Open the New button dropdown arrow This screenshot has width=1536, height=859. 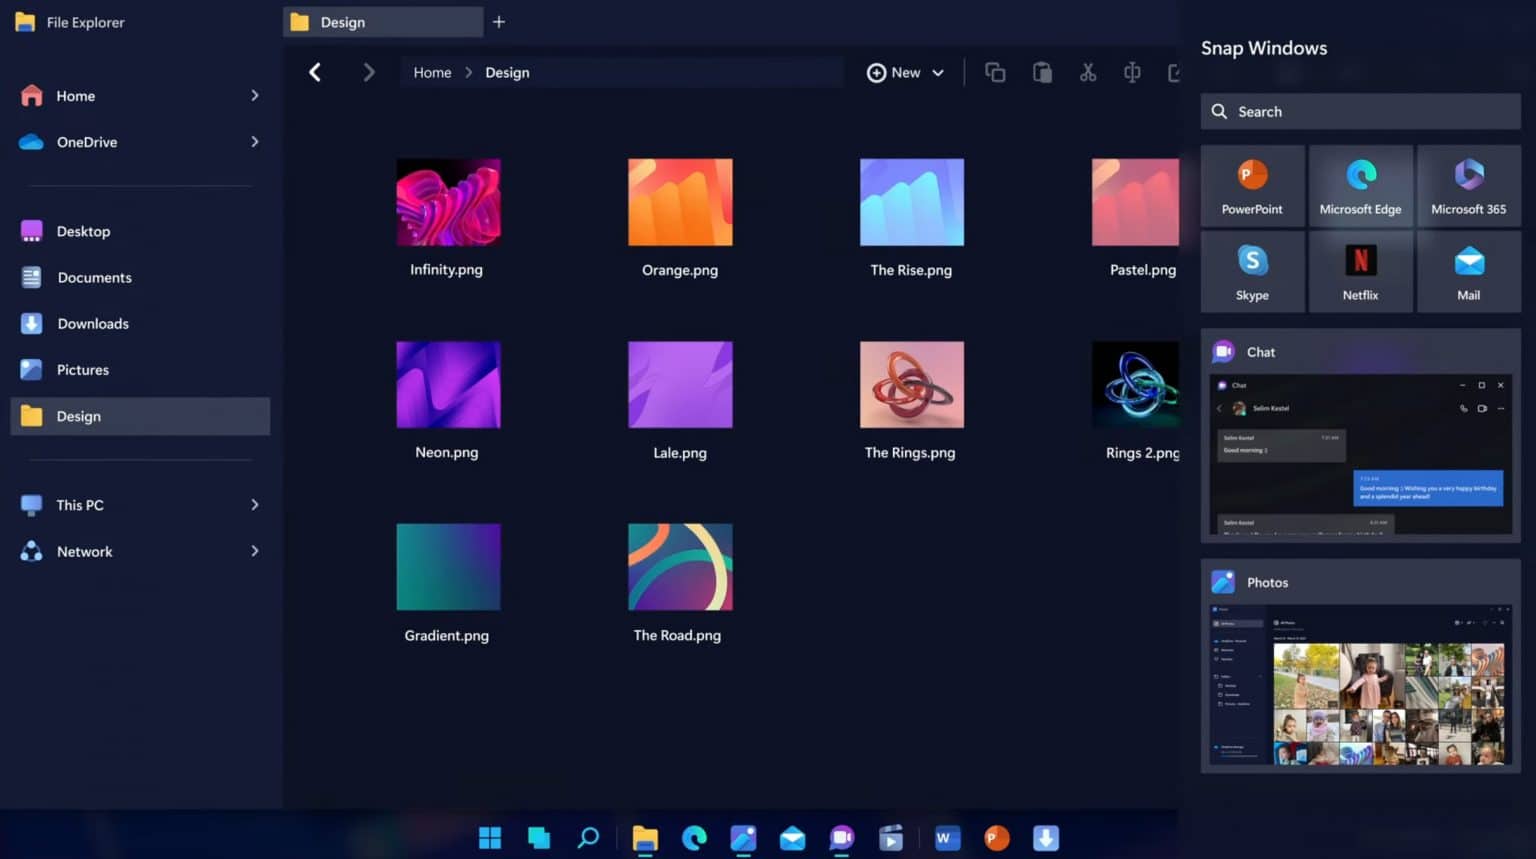click(938, 72)
